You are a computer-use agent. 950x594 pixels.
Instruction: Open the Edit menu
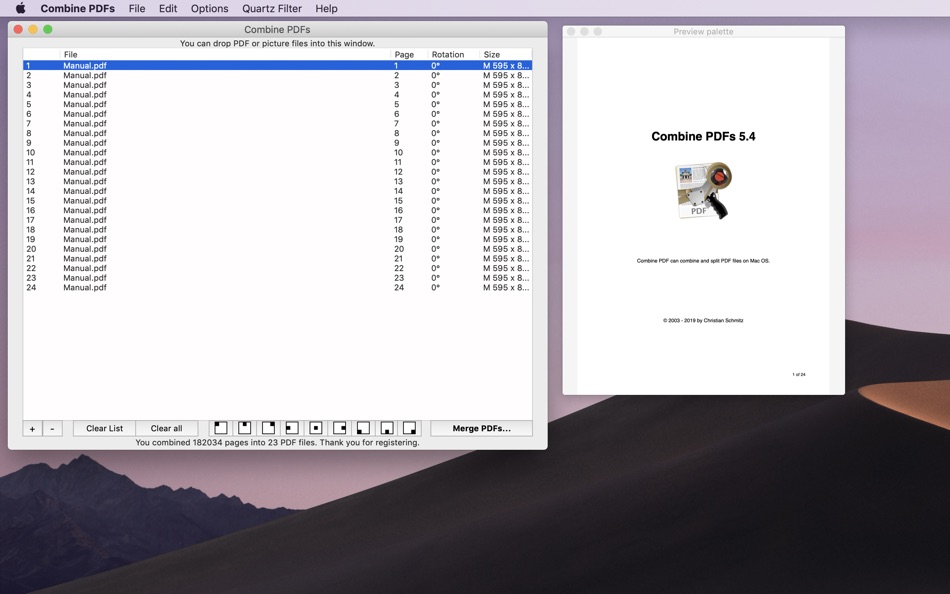coord(168,8)
